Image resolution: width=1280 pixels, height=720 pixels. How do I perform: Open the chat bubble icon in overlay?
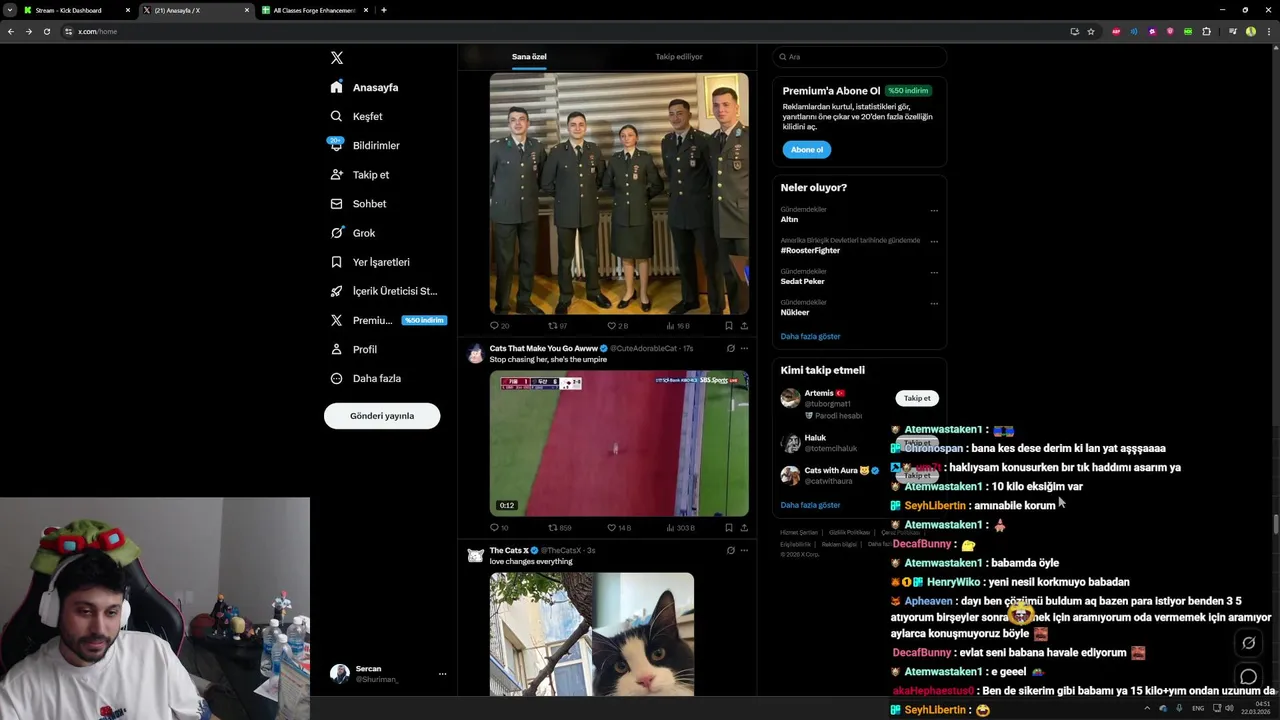click(x=1248, y=677)
